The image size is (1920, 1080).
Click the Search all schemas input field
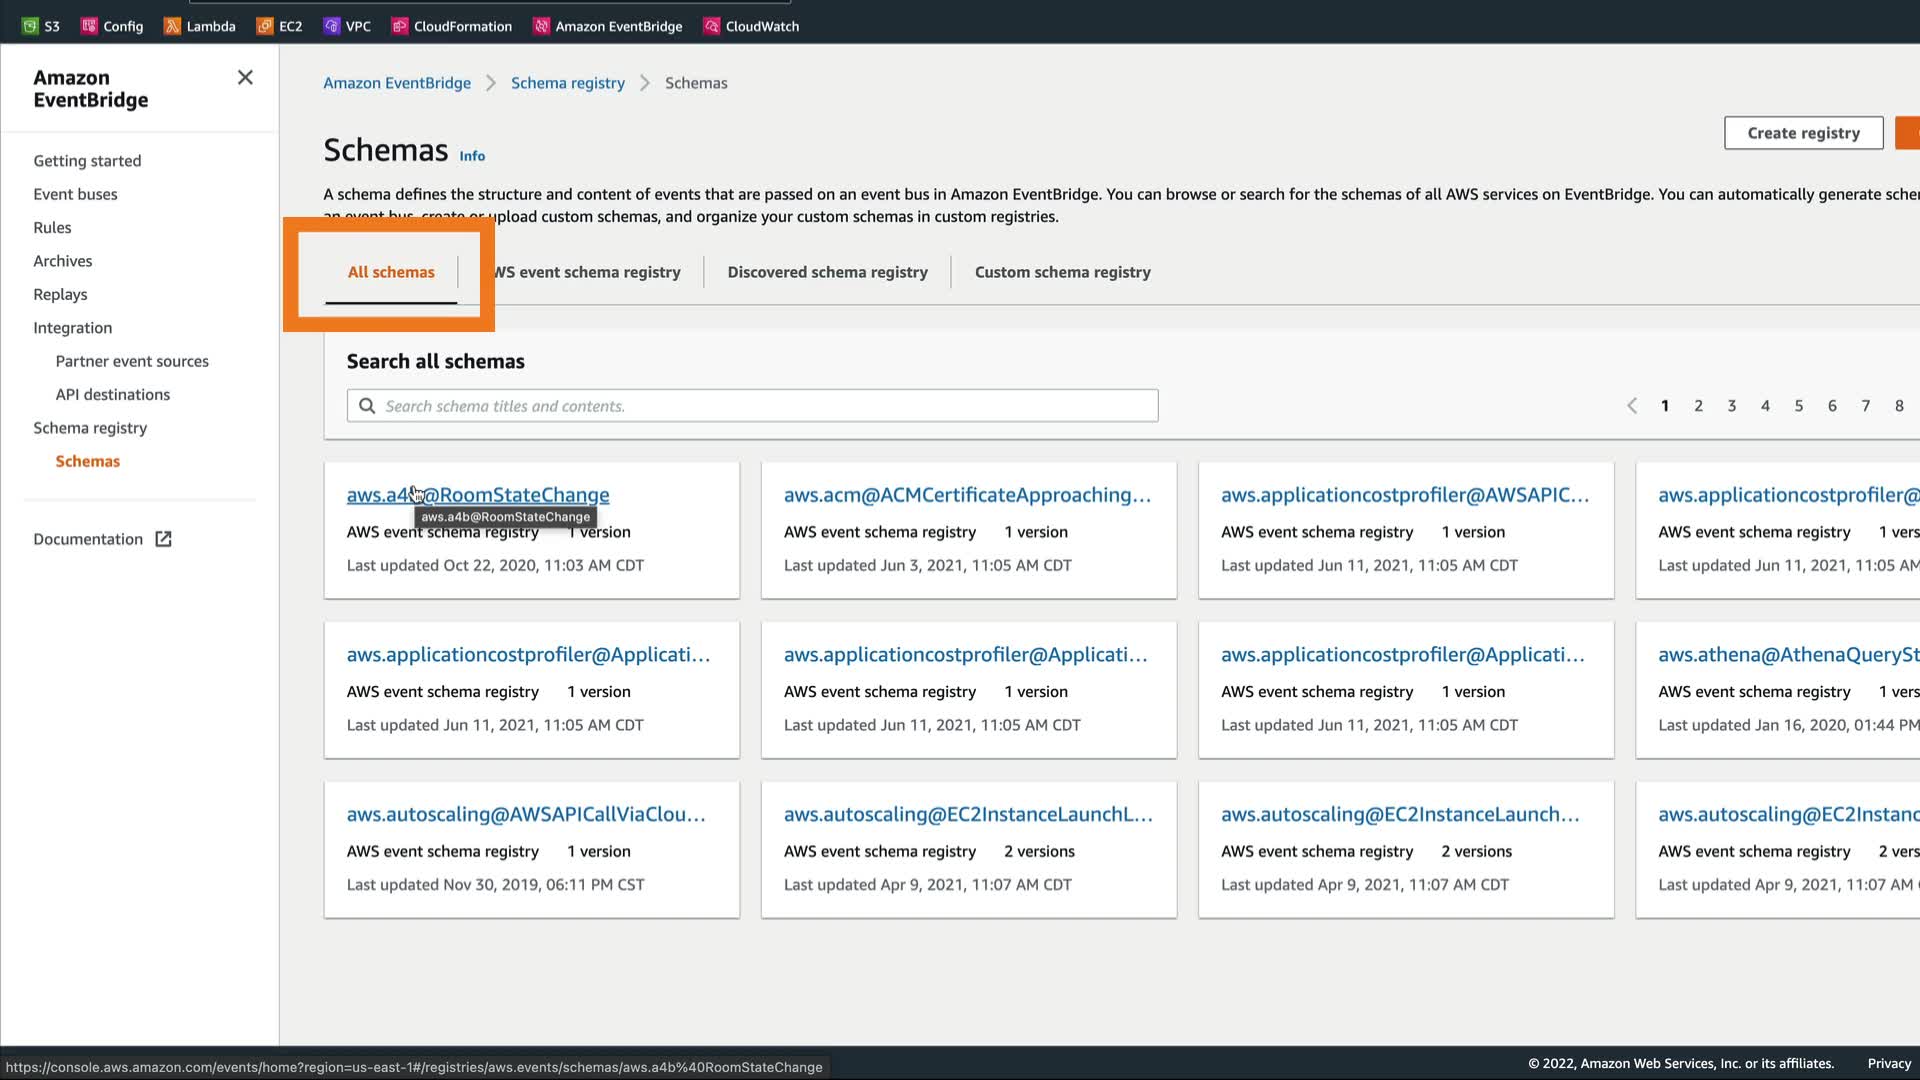[765, 406]
